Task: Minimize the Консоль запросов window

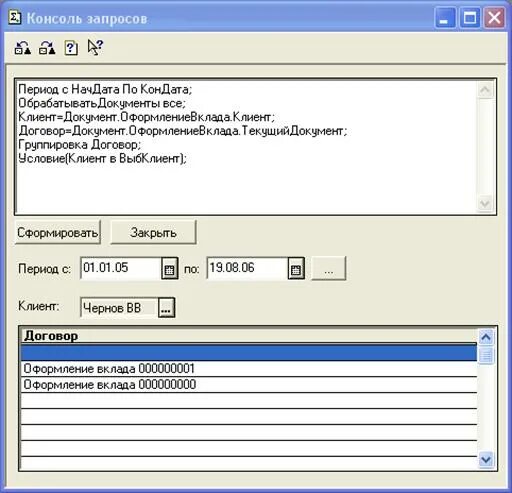Action: [x=445, y=18]
